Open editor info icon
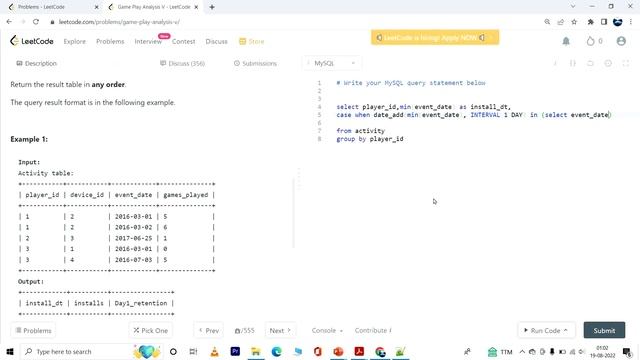This screenshot has height=360, width=640. 555,63
